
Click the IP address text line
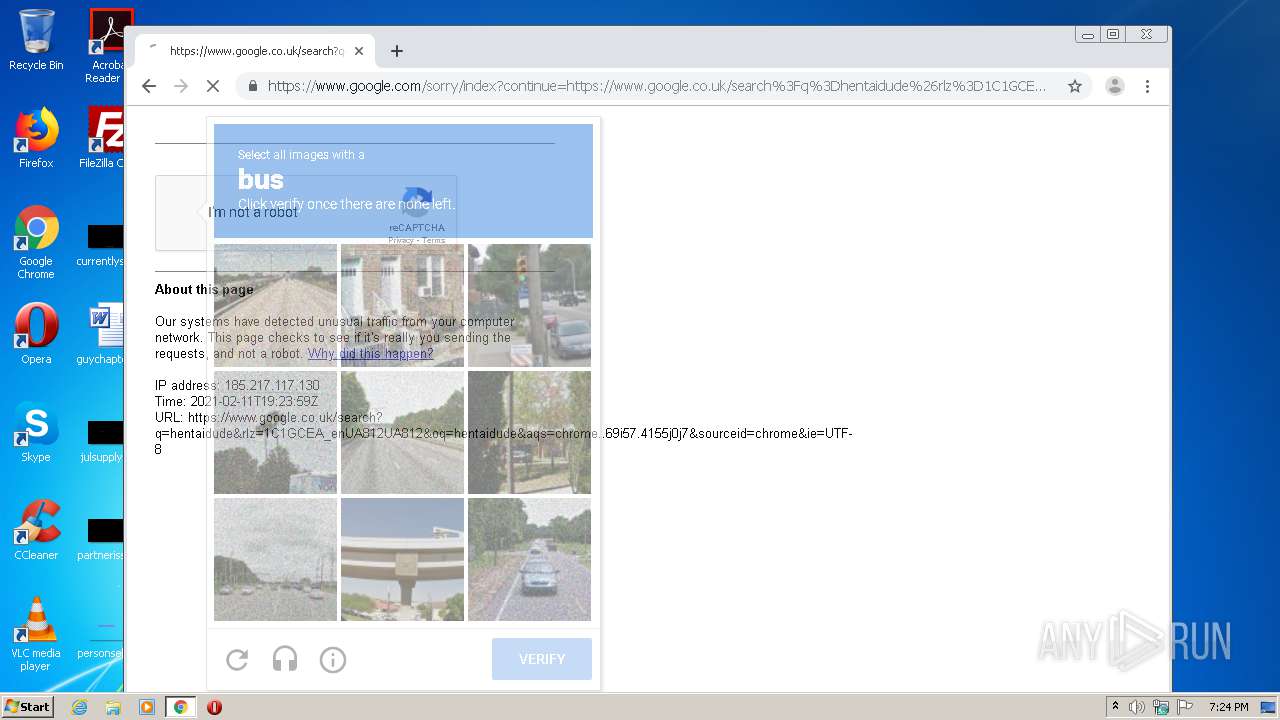pos(237,386)
